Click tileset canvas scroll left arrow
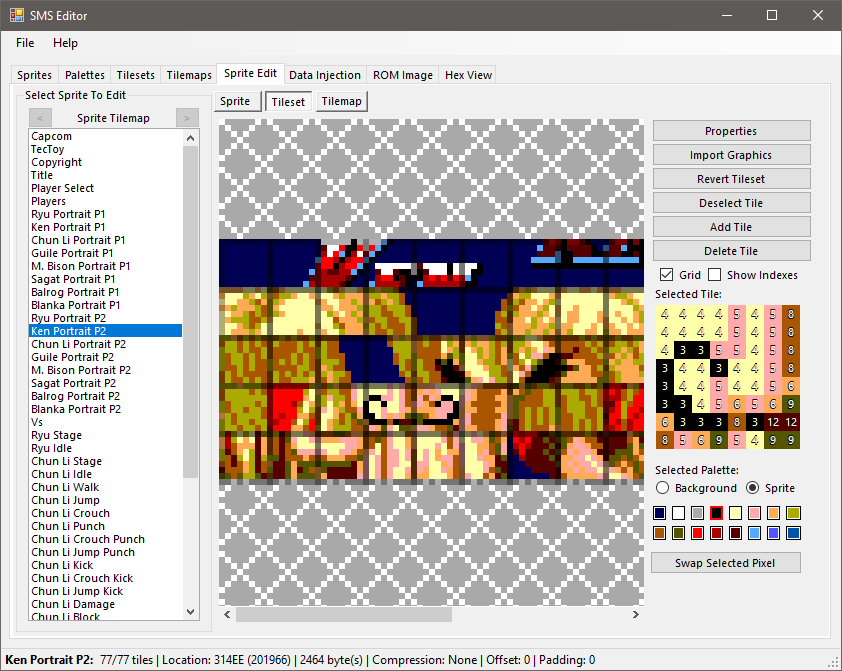The width and height of the screenshot is (842, 671). pos(227,615)
